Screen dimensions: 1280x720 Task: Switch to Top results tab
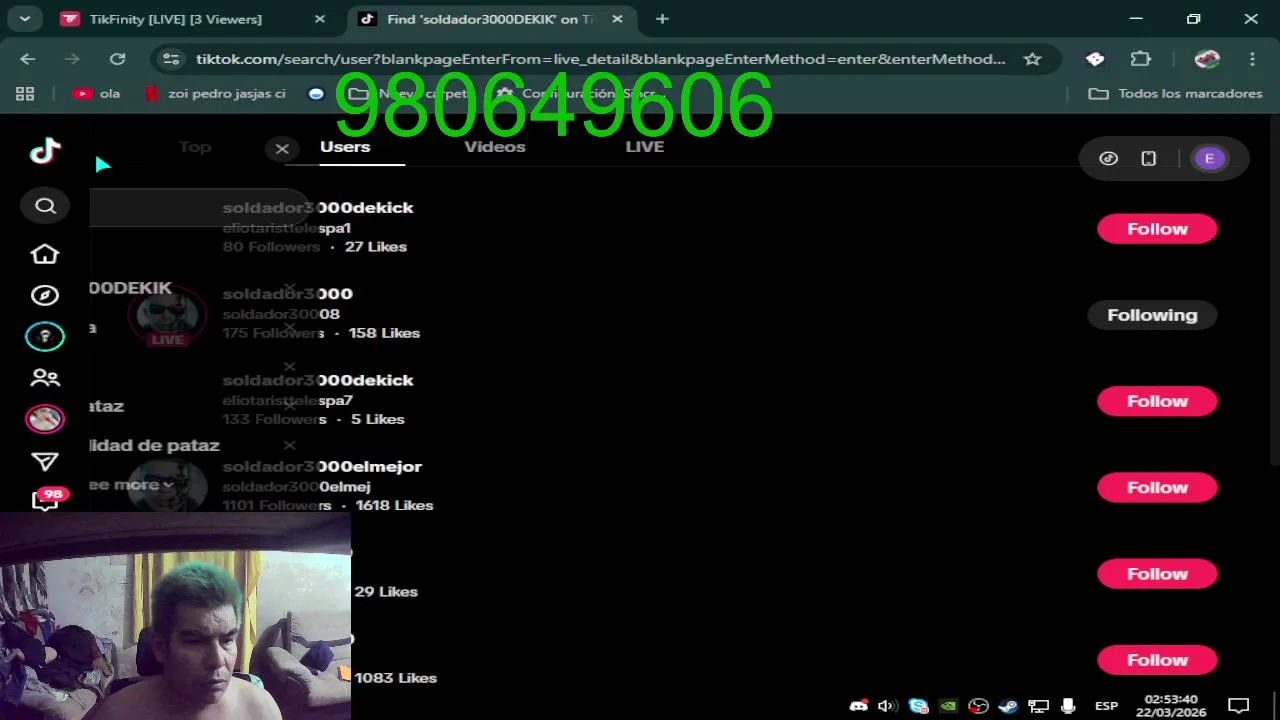point(195,146)
